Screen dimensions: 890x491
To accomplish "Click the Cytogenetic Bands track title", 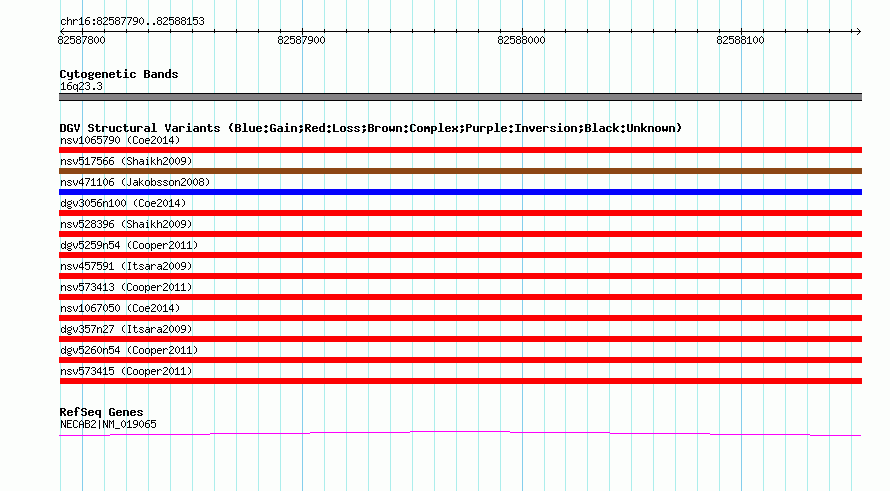I will coord(119,74).
